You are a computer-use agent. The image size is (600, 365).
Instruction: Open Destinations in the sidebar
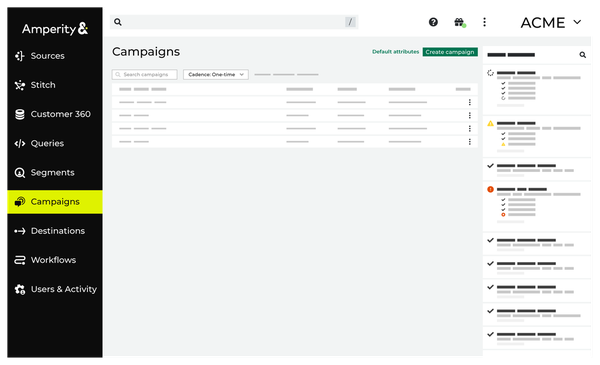pos(55,231)
